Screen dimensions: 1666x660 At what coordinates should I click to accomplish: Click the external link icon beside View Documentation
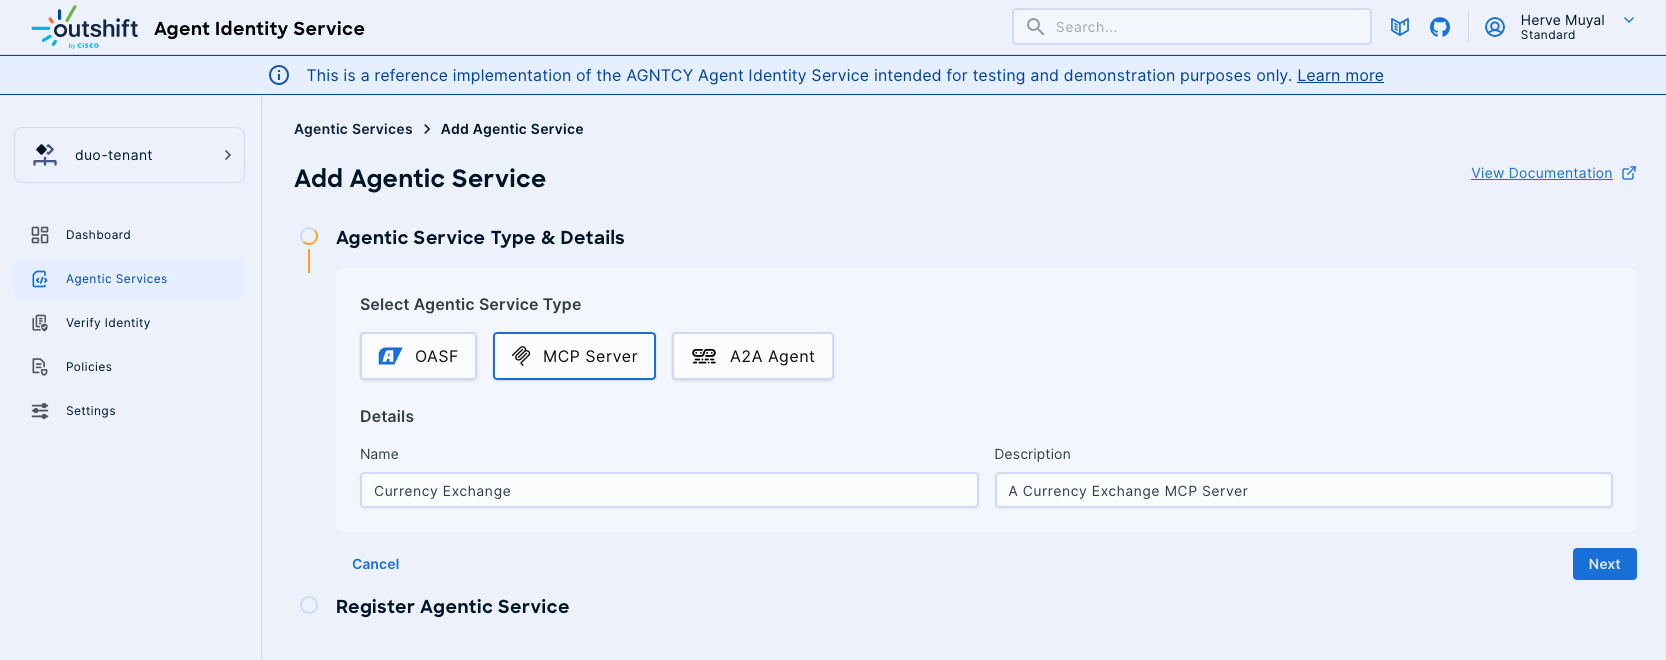1629,173
